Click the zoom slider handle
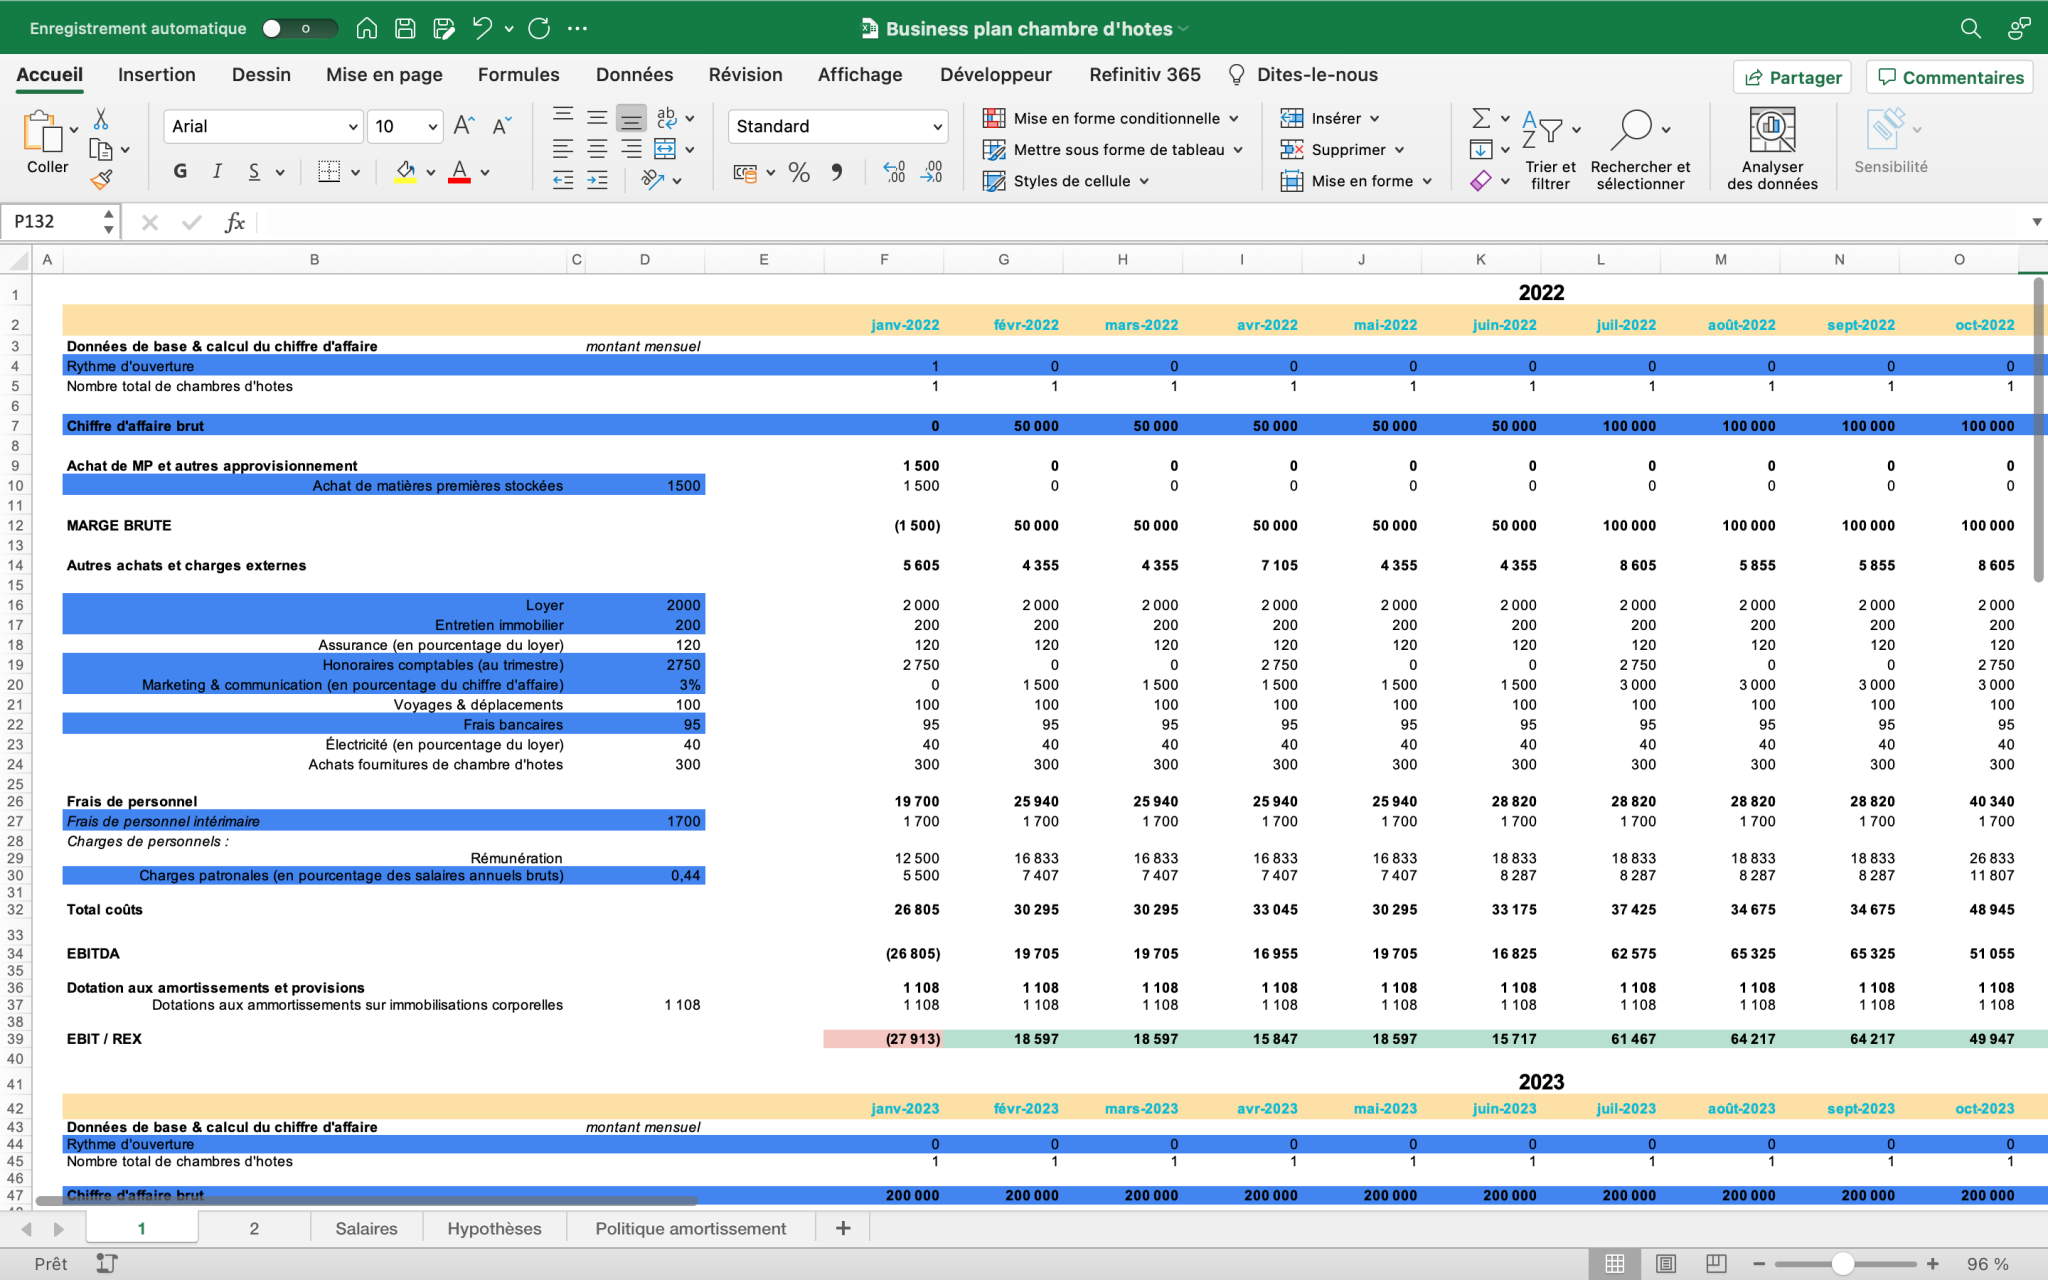This screenshot has height=1280, width=2048. [x=1842, y=1264]
